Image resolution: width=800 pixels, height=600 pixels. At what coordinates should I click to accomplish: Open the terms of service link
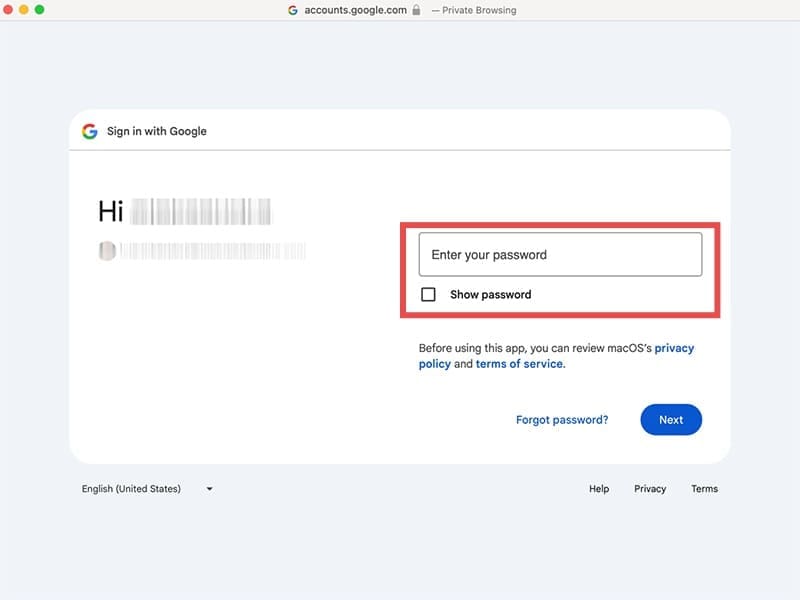click(x=519, y=364)
